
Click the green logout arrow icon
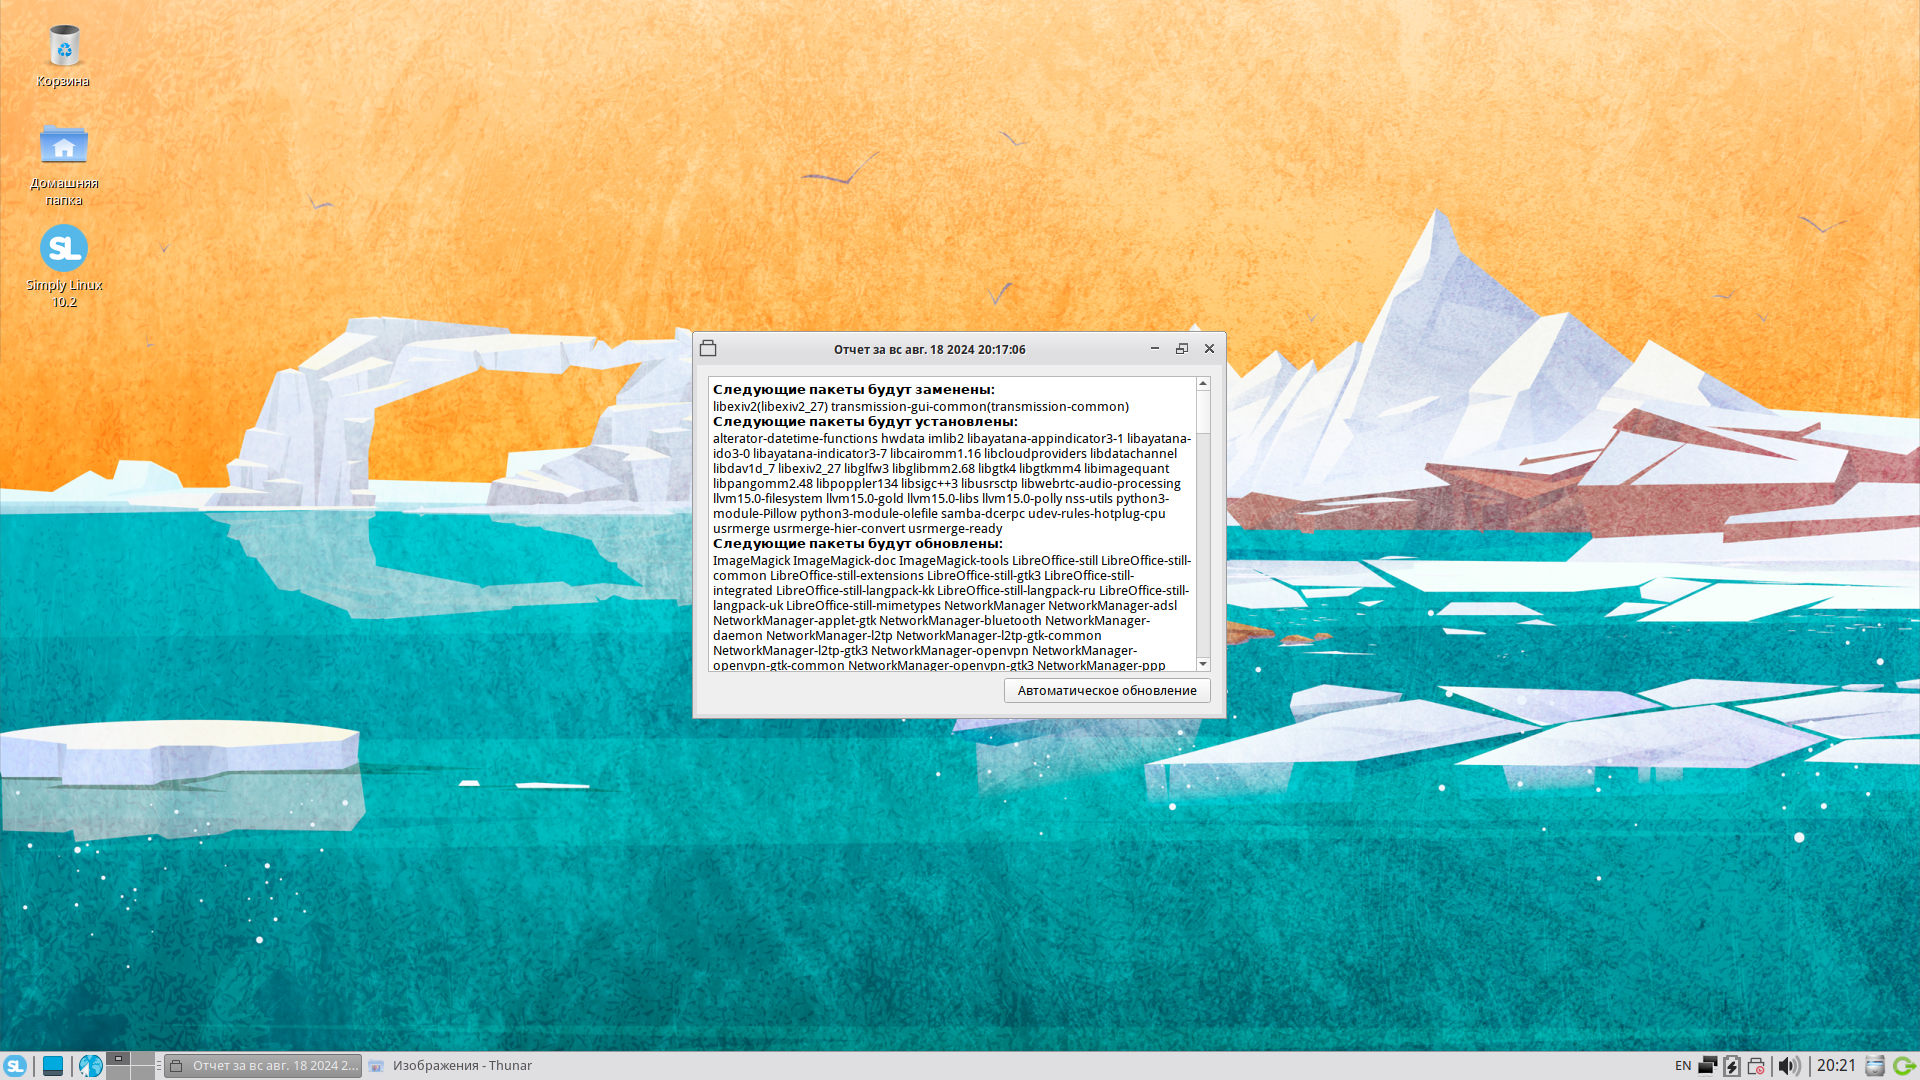pyautogui.click(x=1904, y=1066)
